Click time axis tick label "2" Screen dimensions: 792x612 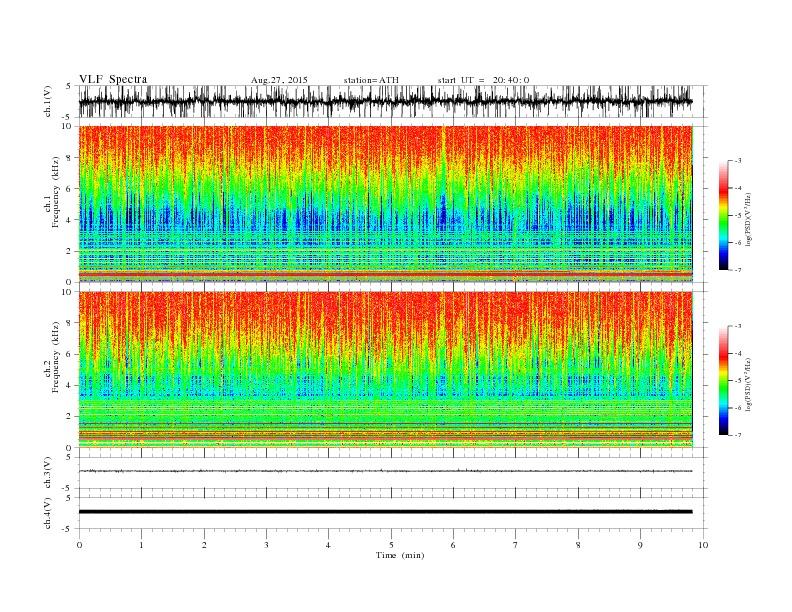204,545
